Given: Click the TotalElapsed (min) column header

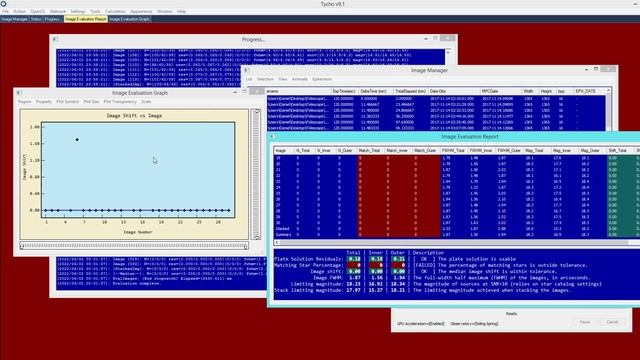Looking at the screenshot, I should coord(411,91).
